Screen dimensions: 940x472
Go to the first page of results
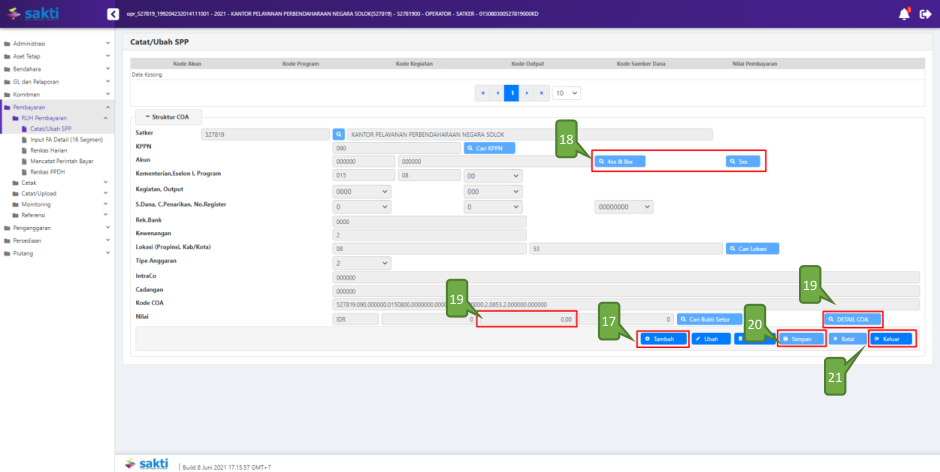click(482, 92)
